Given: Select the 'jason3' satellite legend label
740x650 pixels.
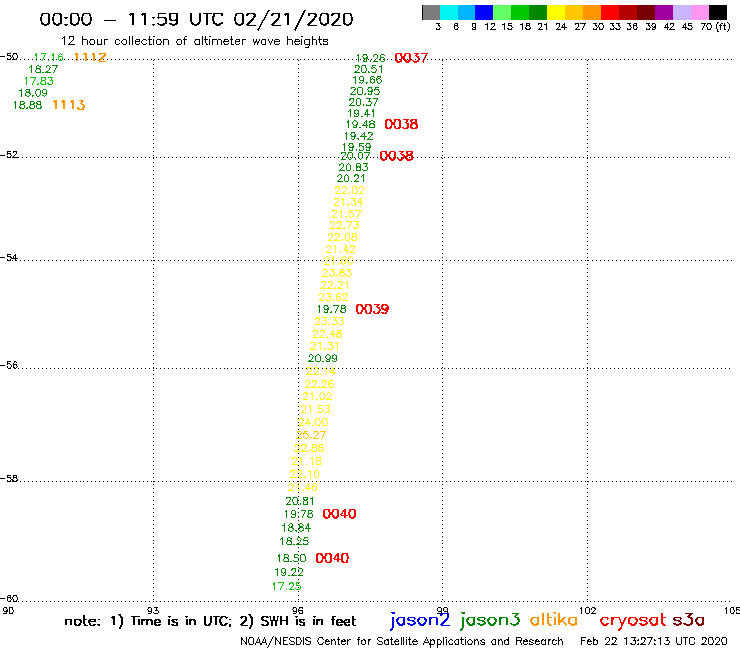Looking at the screenshot, I should coord(490,620).
